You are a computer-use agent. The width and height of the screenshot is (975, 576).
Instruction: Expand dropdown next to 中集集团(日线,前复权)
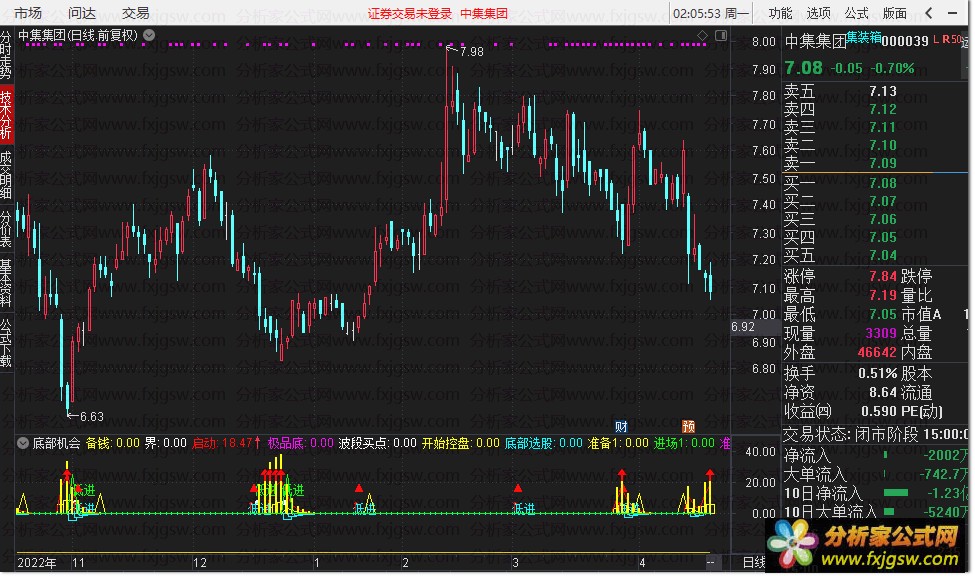[x=149, y=35]
